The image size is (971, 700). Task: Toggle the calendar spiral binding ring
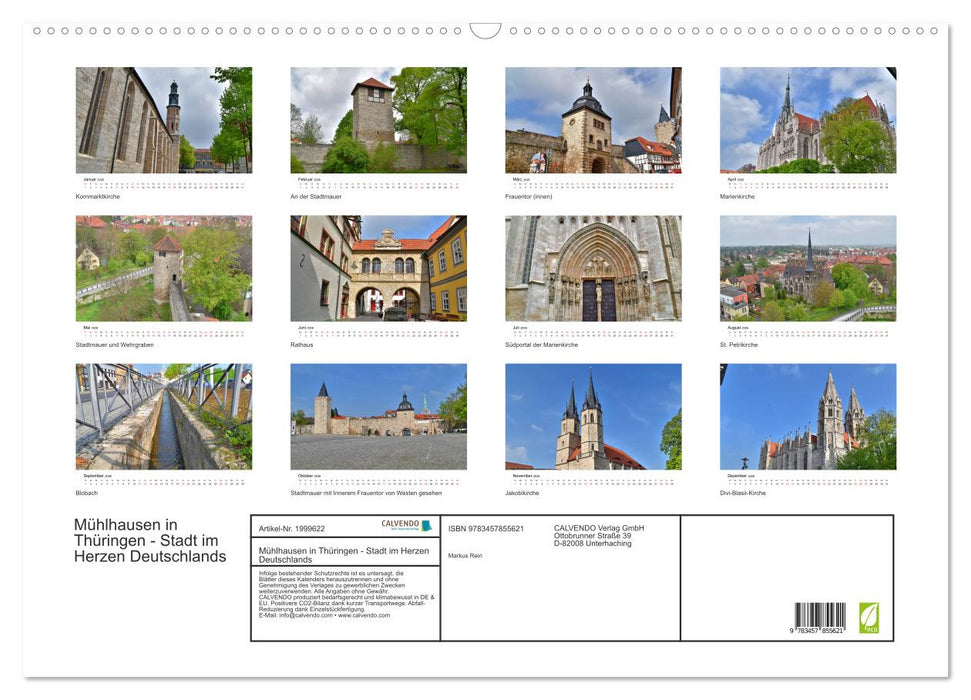coord(485,31)
